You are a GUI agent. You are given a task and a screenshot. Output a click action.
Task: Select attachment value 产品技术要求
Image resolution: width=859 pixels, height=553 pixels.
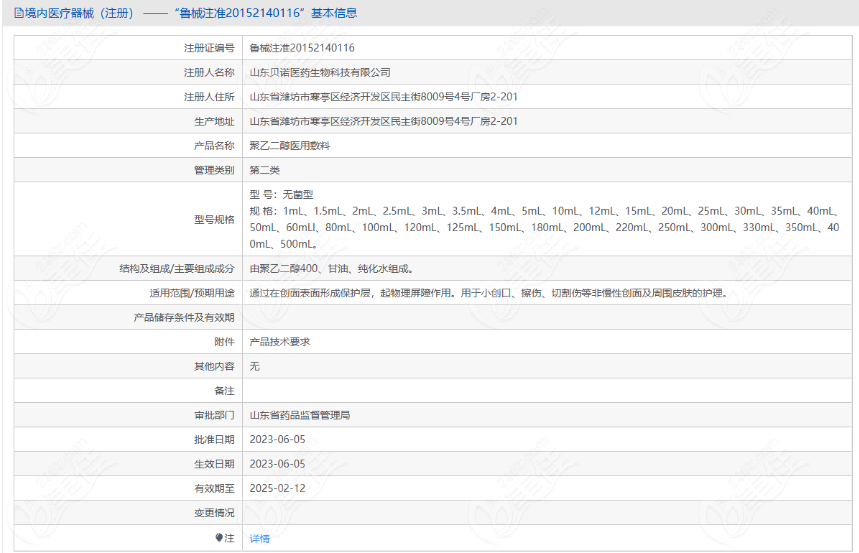[x=279, y=341]
